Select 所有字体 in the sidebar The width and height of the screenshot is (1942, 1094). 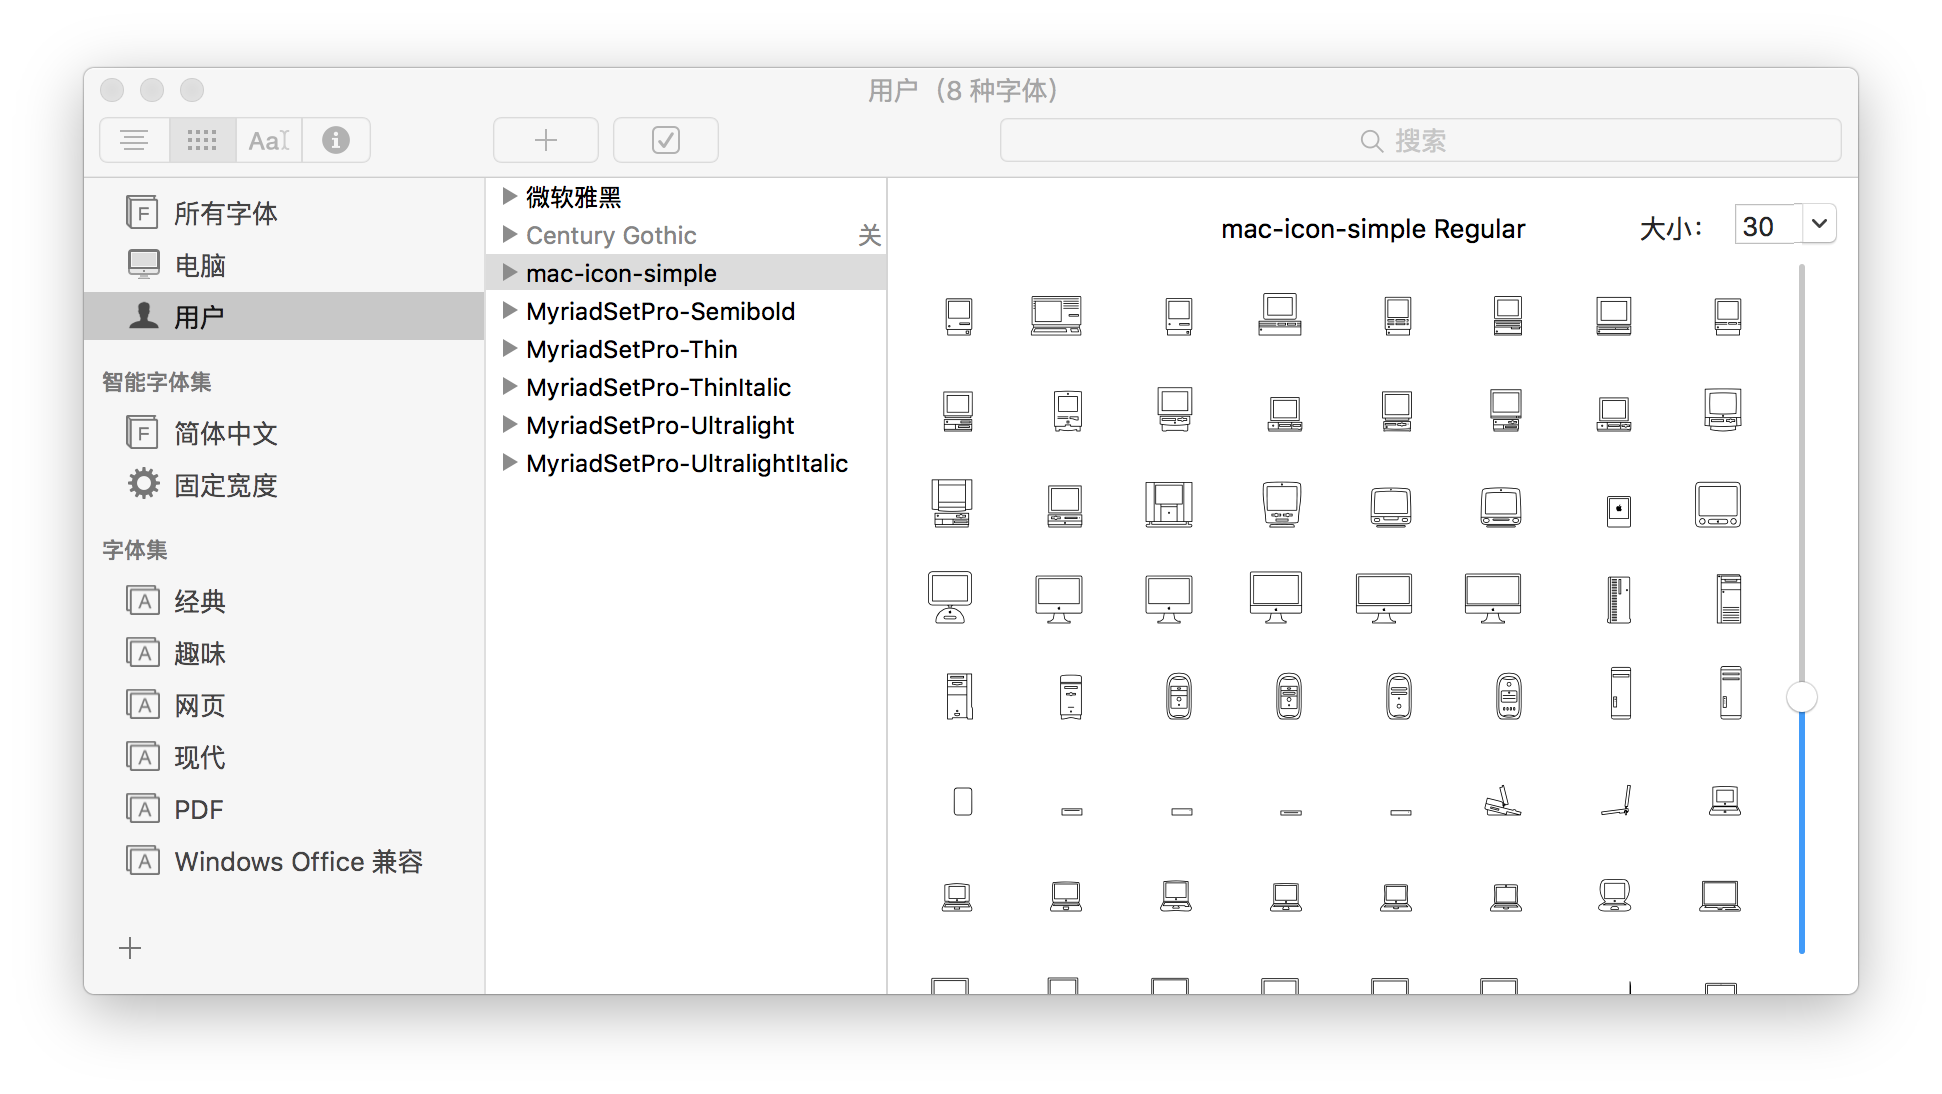coord(225,212)
